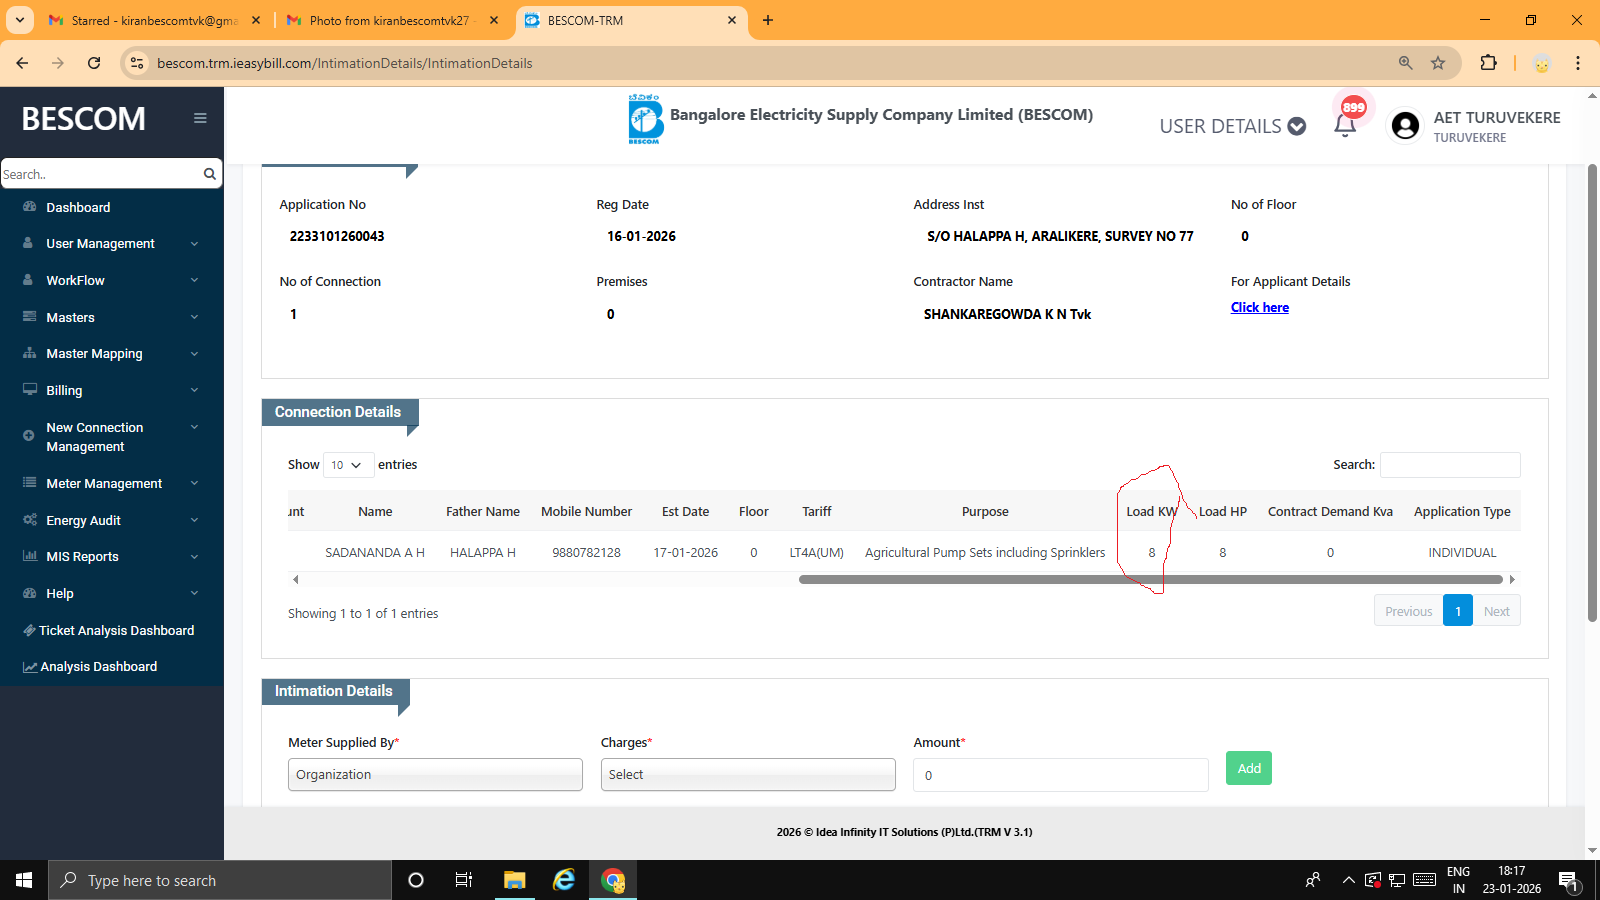
Task: Open Analysis Dashboard menu item
Action: pos(98,666)
